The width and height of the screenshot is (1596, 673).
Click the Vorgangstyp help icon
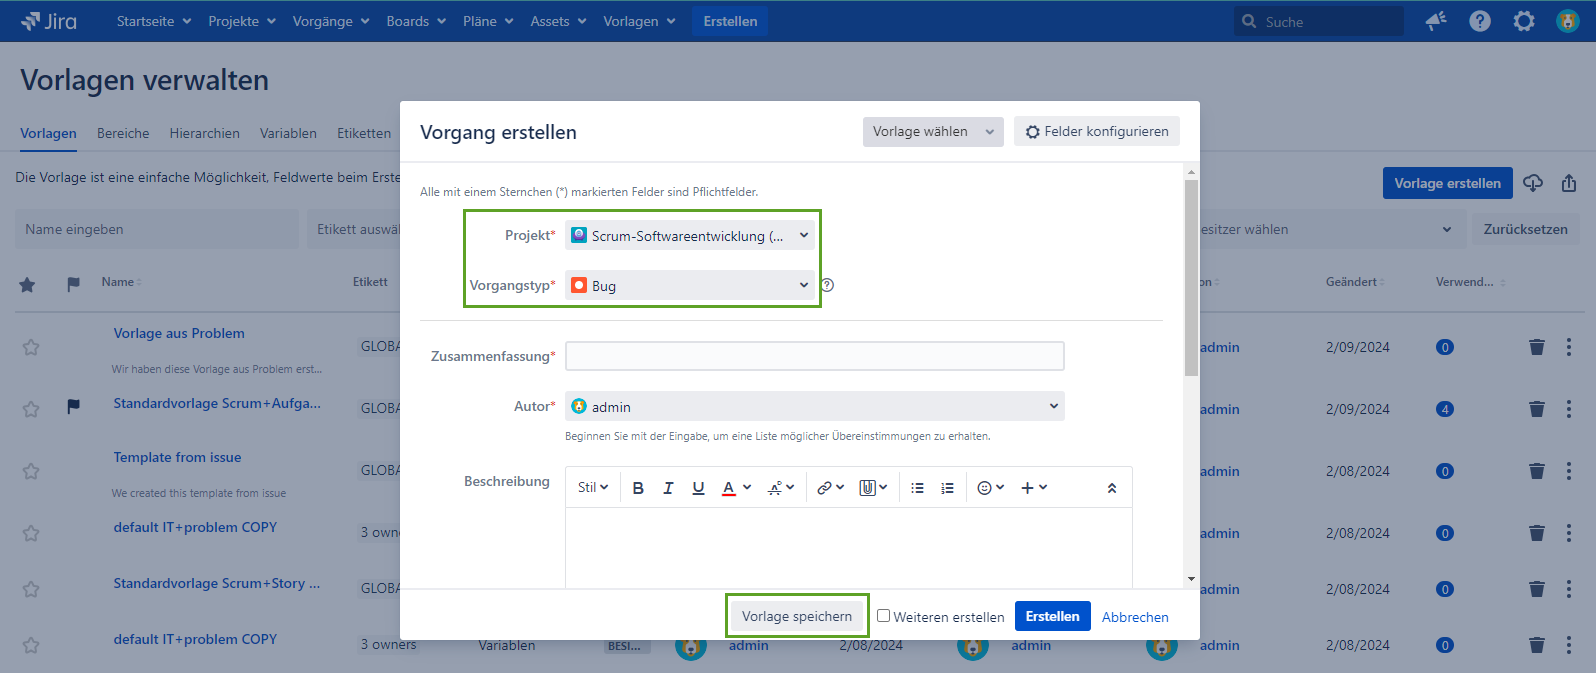827,285
